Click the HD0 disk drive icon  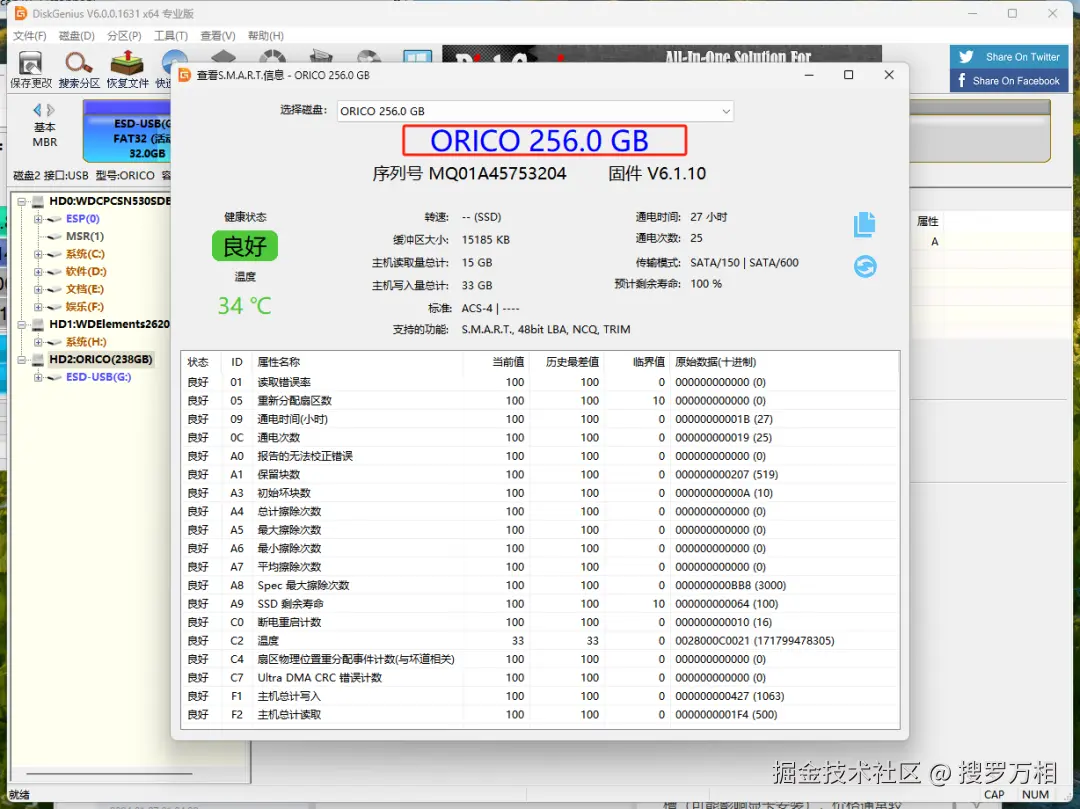click(x=39, y=202)
